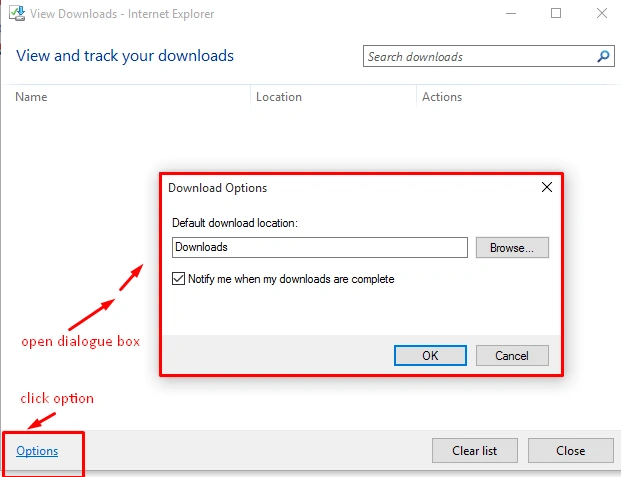Close the Download Options dialog
621x477 pixels.
[x=547, y=187]
